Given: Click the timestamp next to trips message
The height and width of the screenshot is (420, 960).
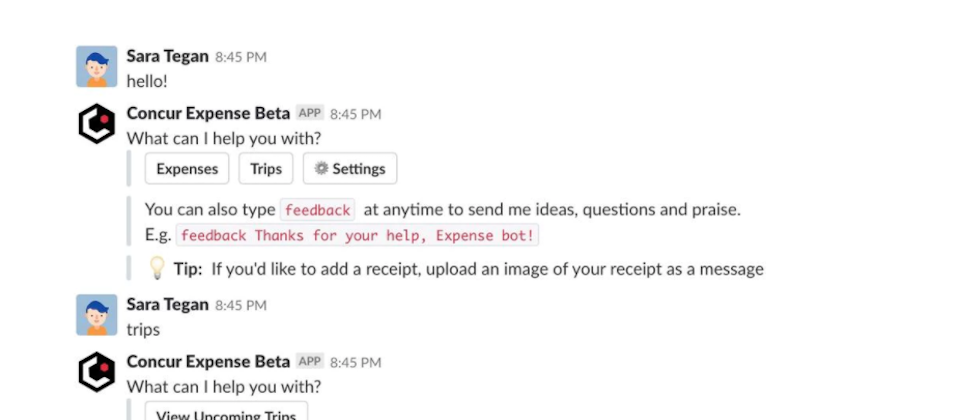Looking at the screenshot, I should coord(241,306).
